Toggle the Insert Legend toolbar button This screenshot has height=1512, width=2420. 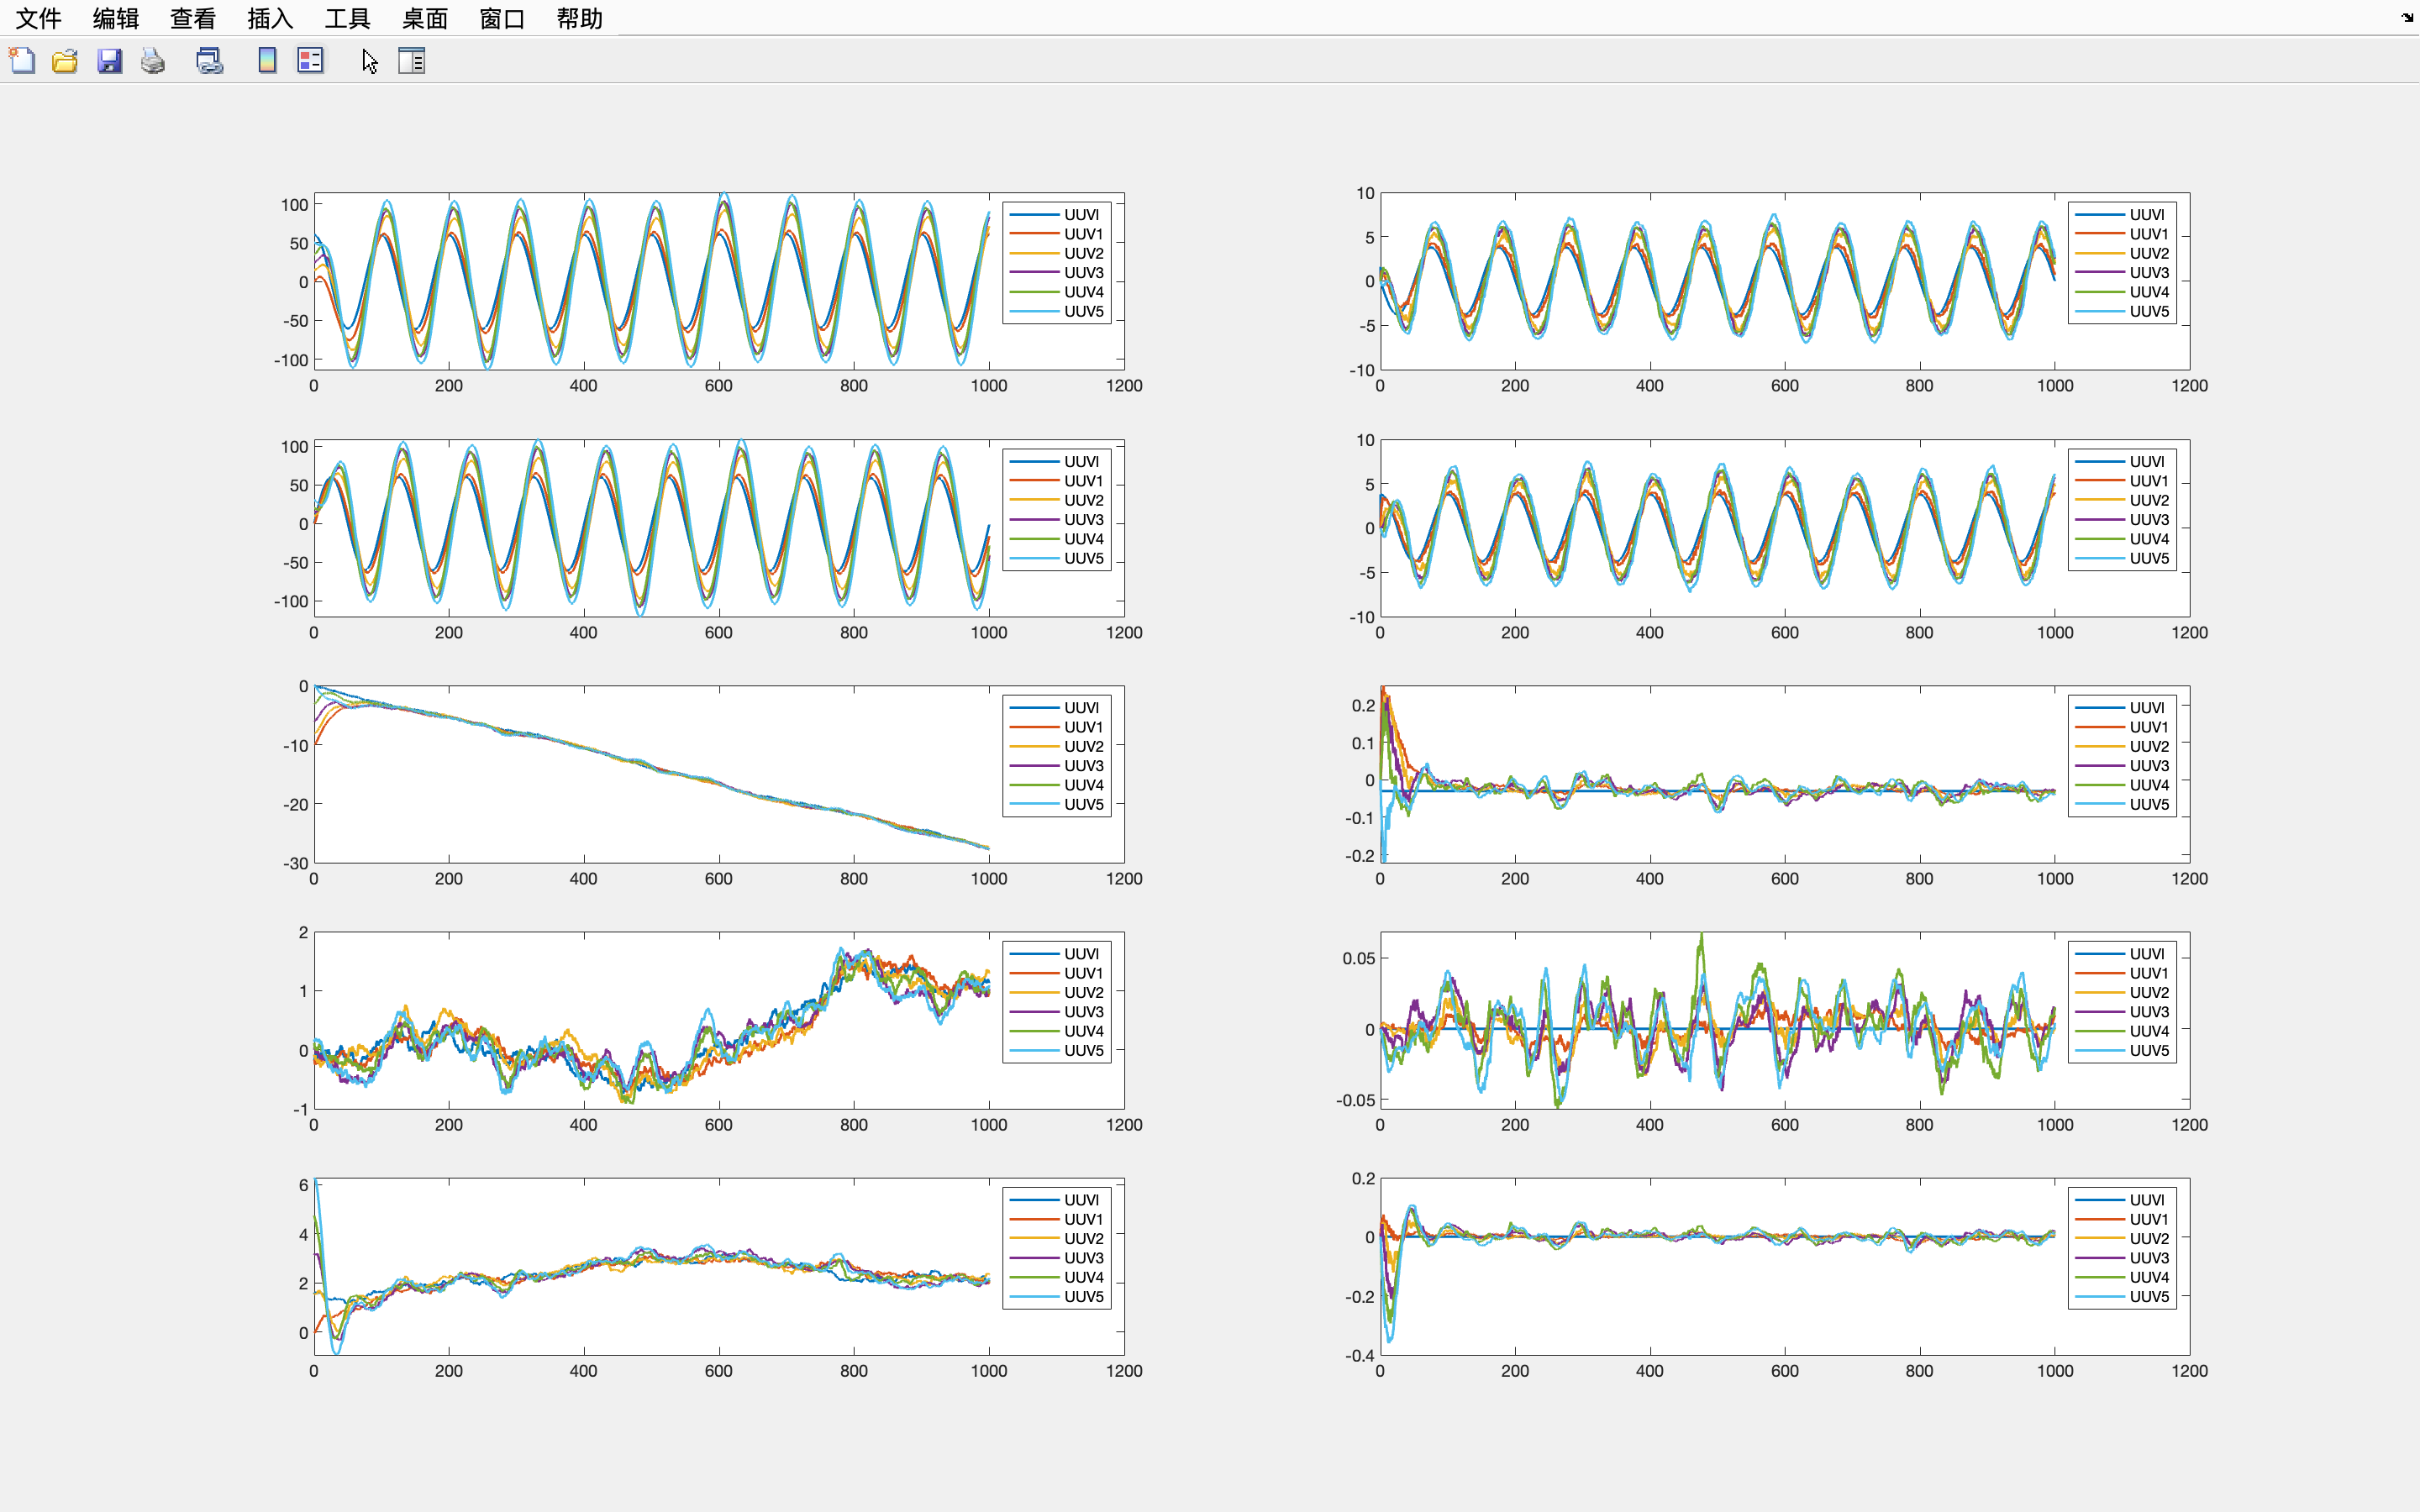point(310,61)
